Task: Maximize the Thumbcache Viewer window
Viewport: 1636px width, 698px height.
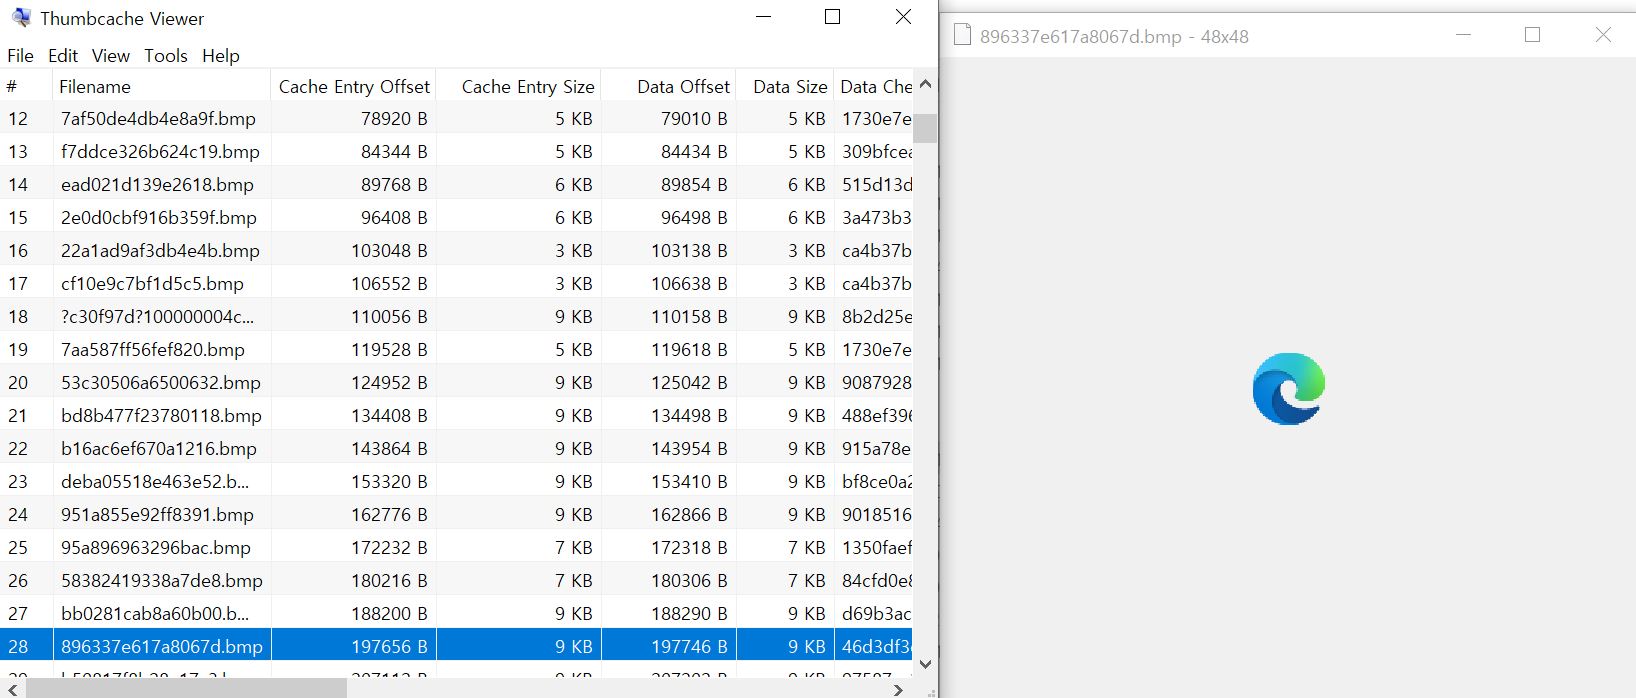Action: pos(832,17)
